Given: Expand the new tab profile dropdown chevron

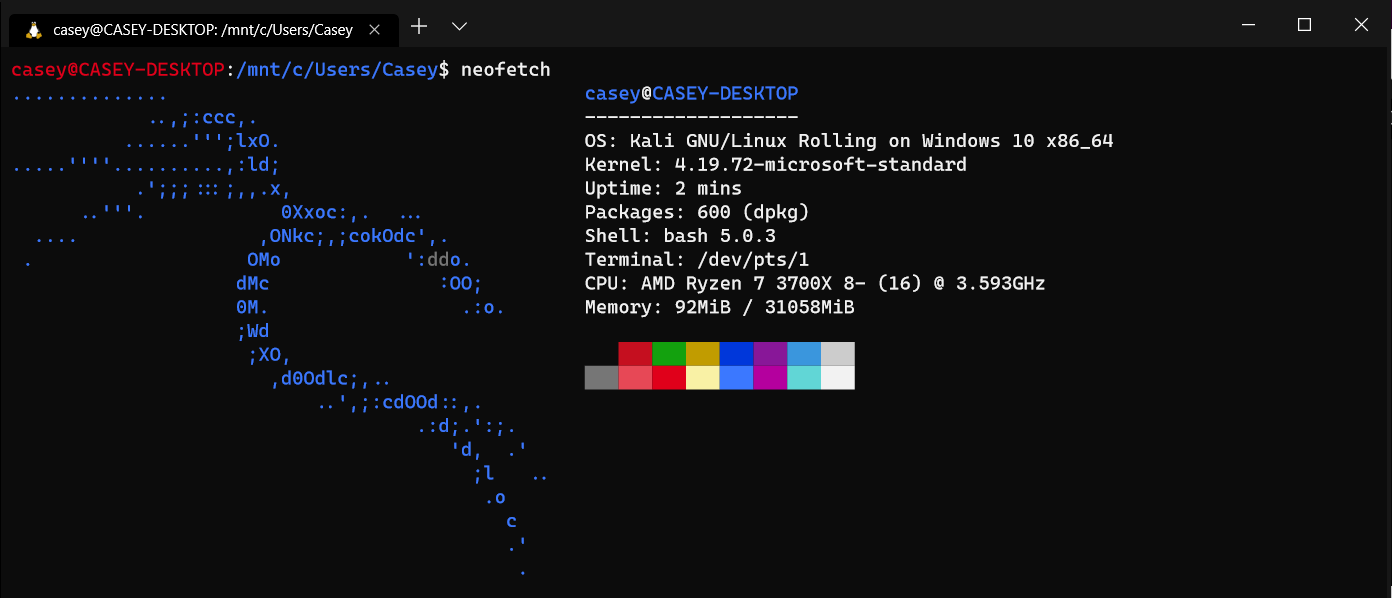Looking at the screenshot, I should pyautogui.click(x=459, y=26).
